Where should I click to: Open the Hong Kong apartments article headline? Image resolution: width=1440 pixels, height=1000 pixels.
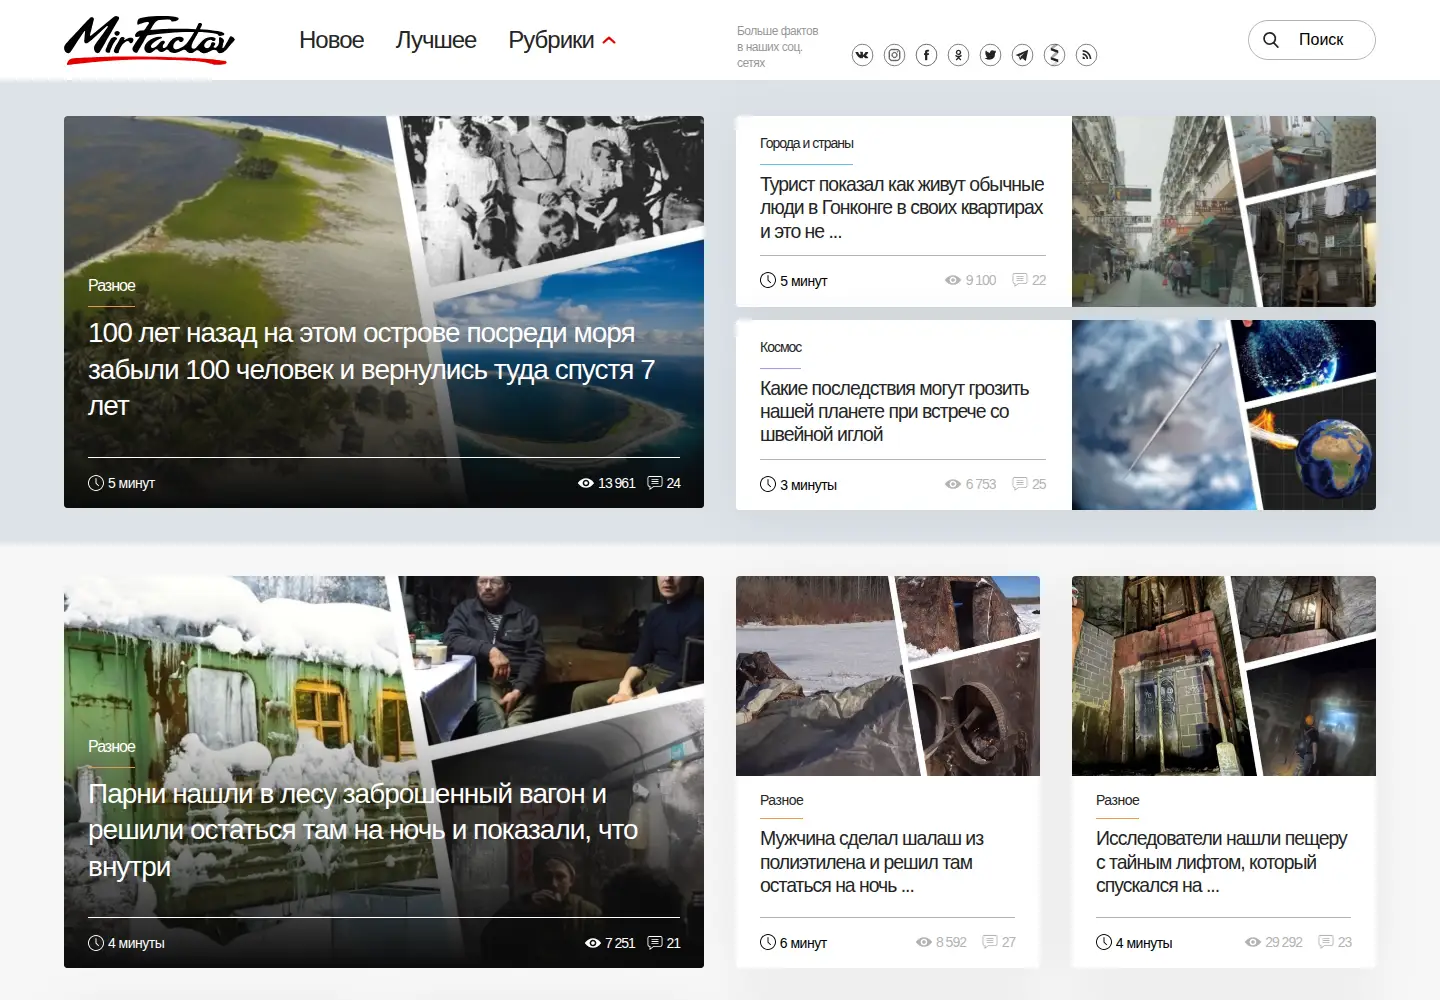(902, 208)
